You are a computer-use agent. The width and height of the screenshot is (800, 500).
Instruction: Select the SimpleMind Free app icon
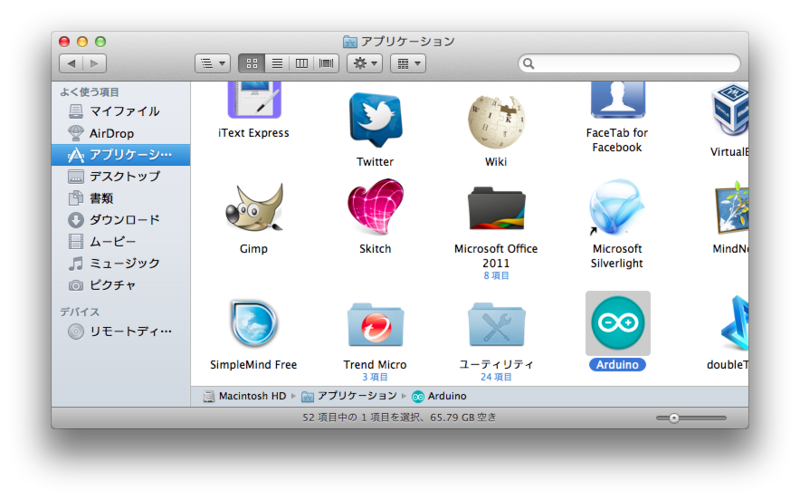tap(254, 323)
